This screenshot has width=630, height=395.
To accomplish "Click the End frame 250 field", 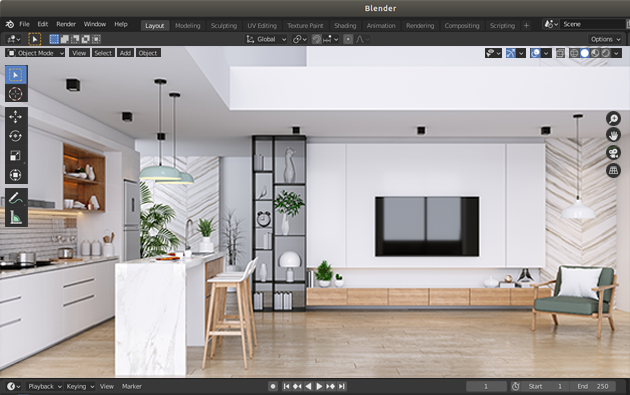I will click(593, 386).
